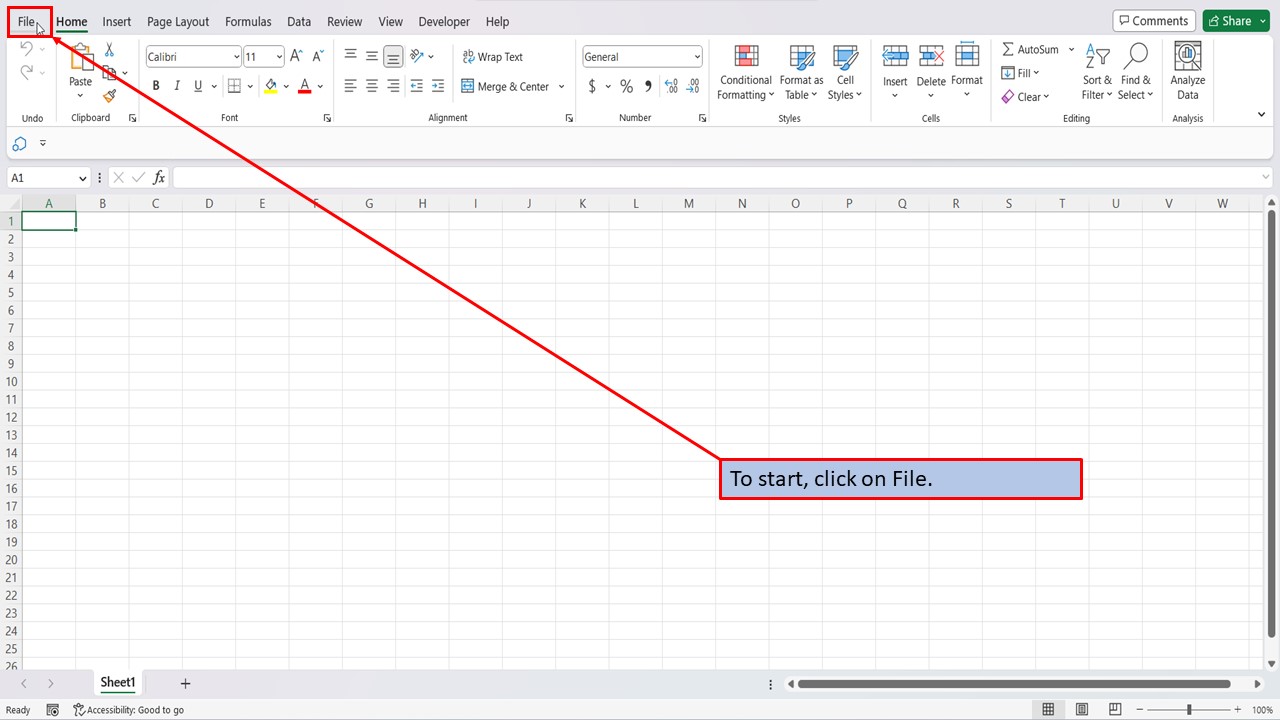This screenshot has width=1280, height=720.
Task: Click the zoom slider in status bar
Action: point(1189,710)
